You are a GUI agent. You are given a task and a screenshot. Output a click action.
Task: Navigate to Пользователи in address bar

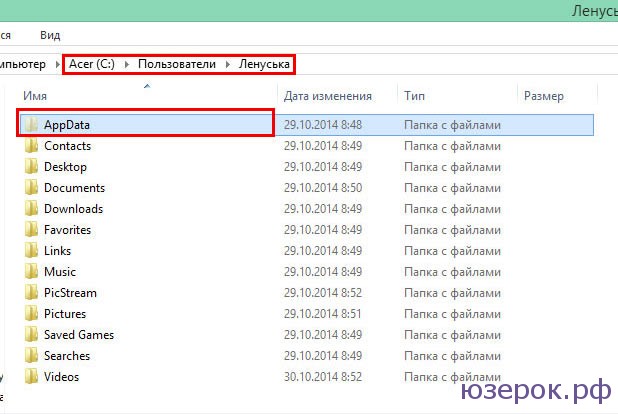coord(177,65)
